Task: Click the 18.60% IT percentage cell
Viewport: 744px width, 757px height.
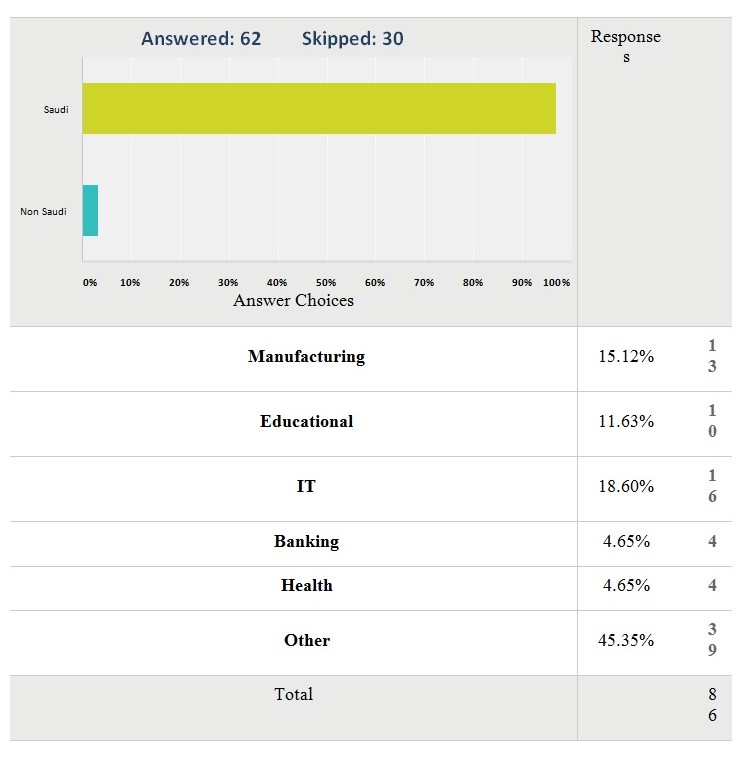Action: tap(626, 486)
